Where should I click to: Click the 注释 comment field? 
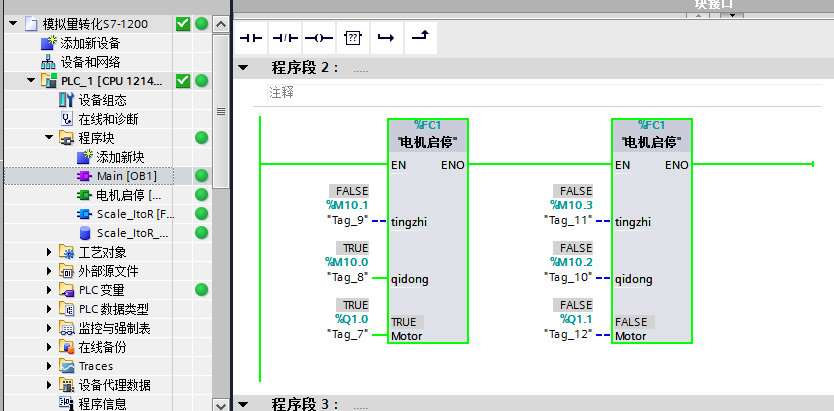click(540, 92)
